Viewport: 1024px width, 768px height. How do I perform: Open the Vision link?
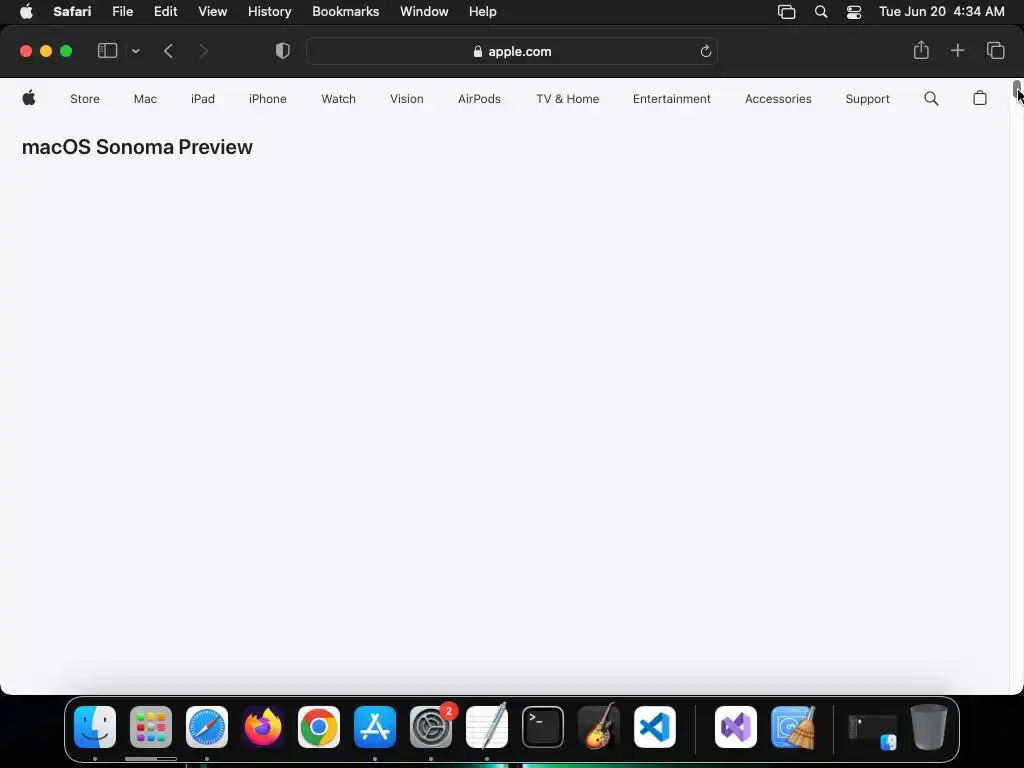[407, 99]
